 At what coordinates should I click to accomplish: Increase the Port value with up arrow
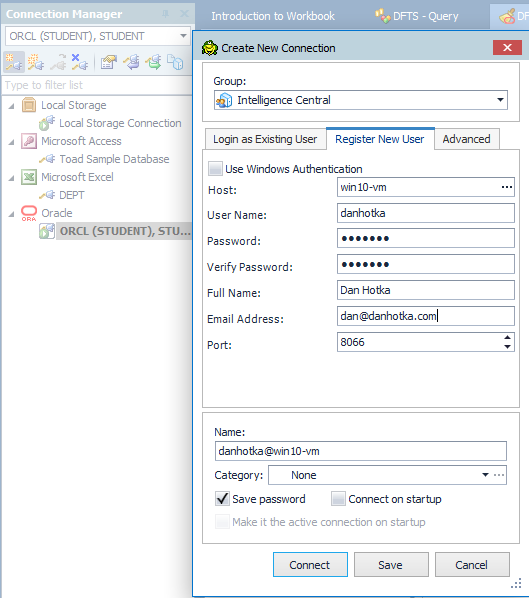tap(507, 338)
